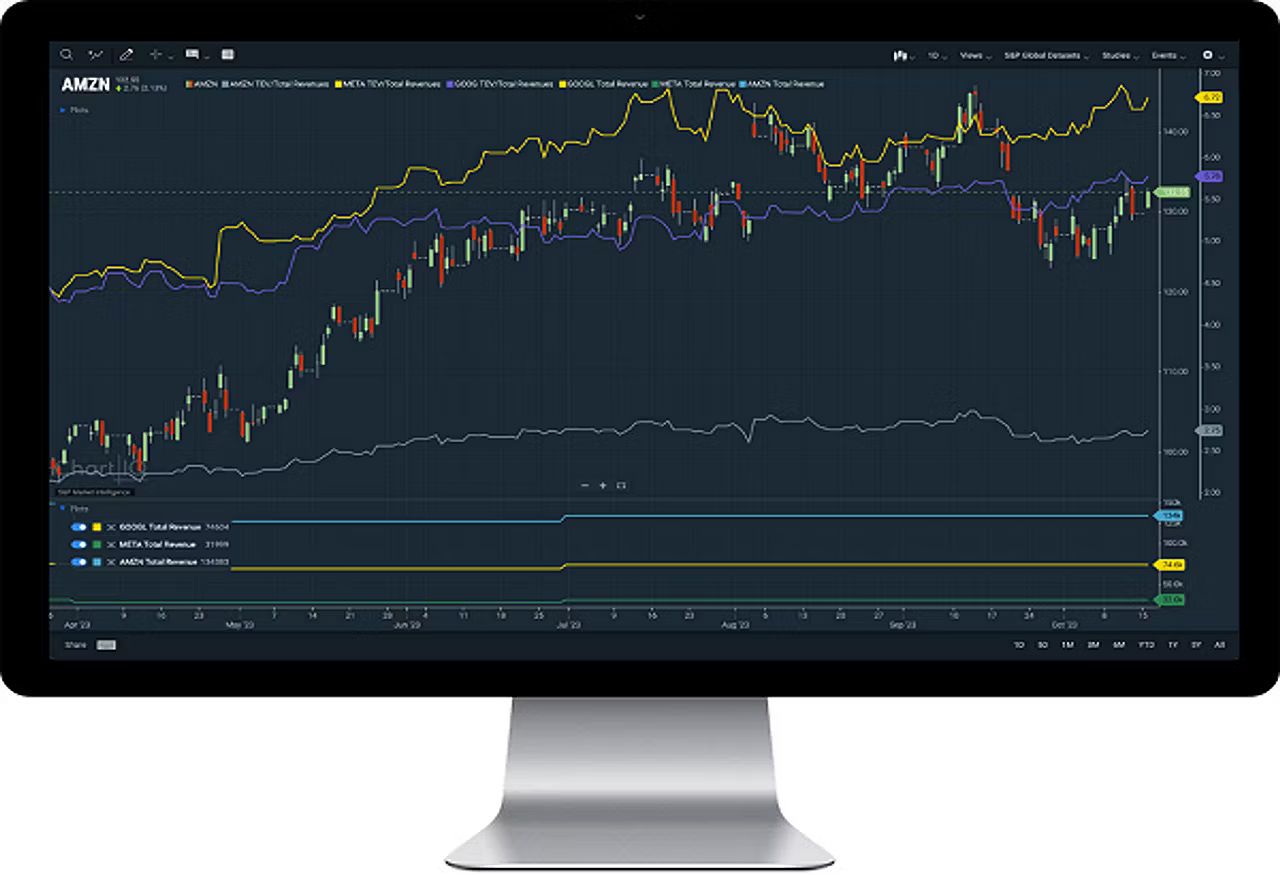The image size is (1280, 875).
Task: Click the GOOGL Total Revenue yellow swatch
Action: pyautogui.click(x=96, y=526)
